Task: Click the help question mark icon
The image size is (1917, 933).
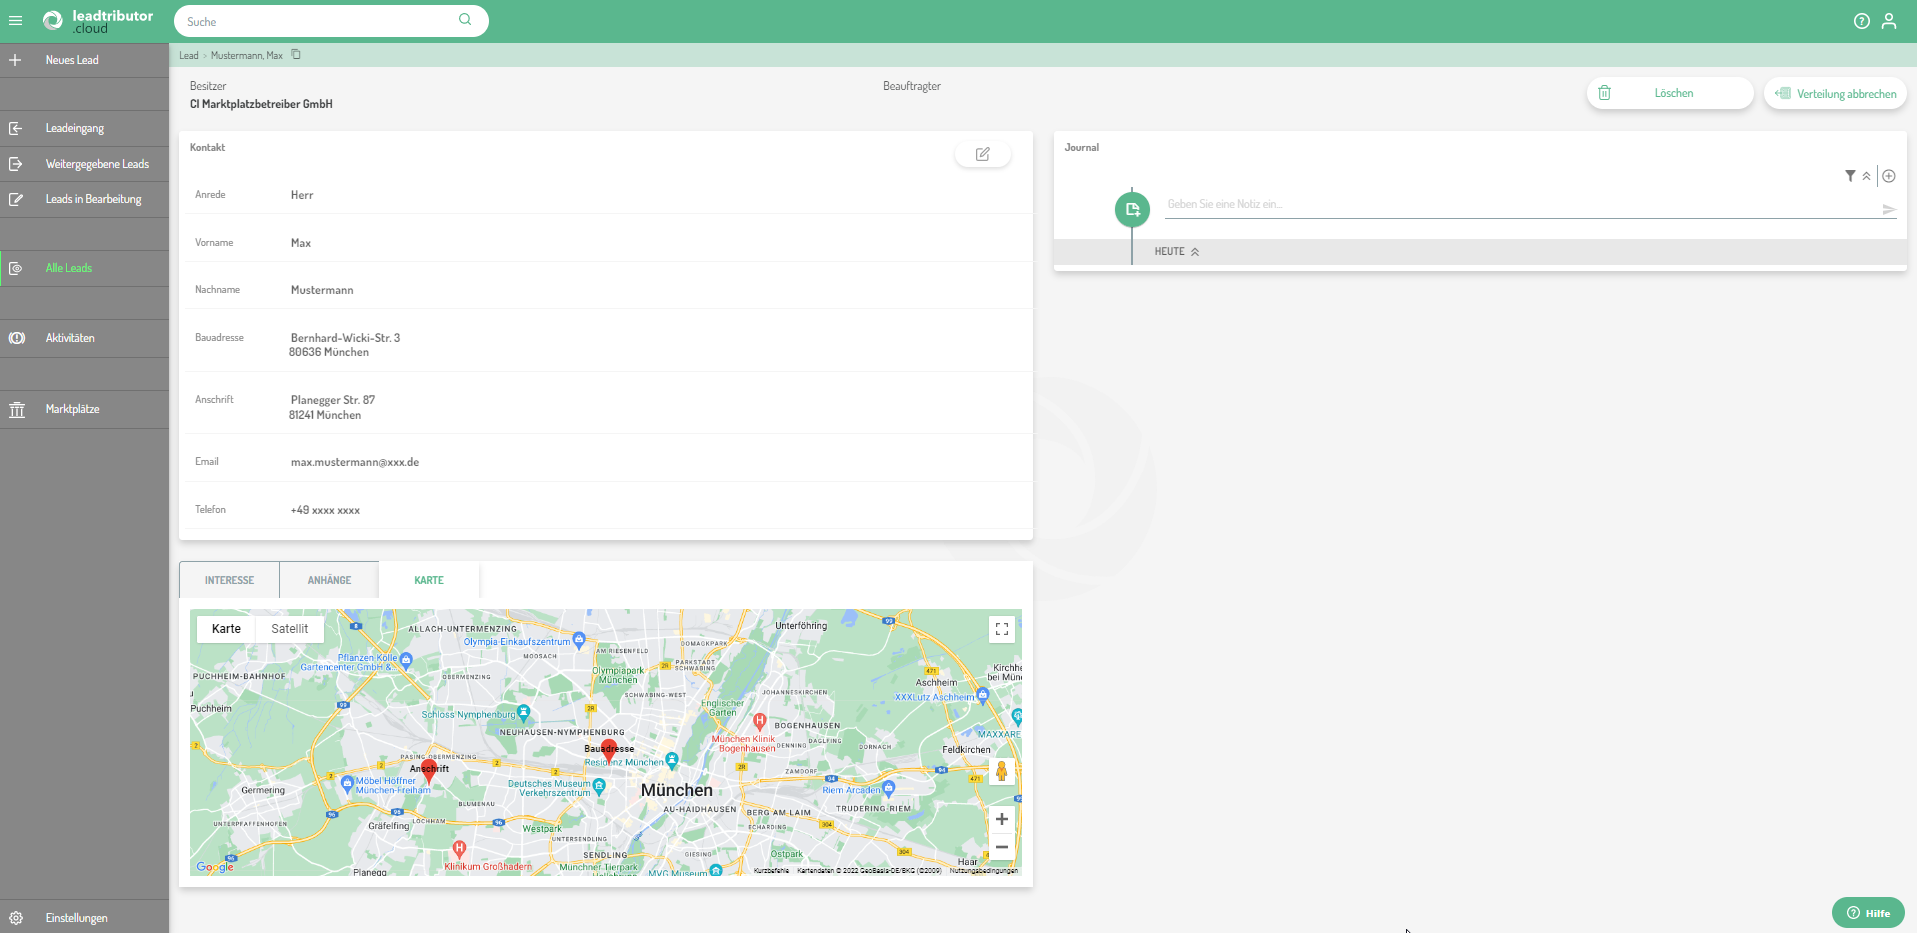Action: click(x=1861, y=21)
